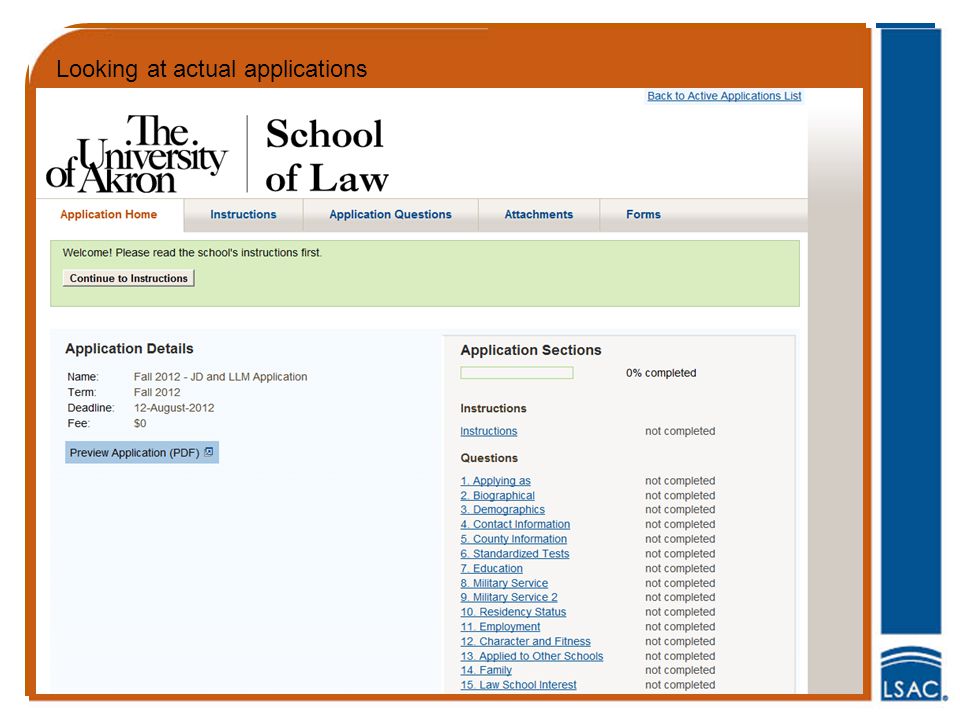The width and height of the screenshot is (960, 720).
Task: Click the 'Application Sections' heading
Action: click(531, 350)
